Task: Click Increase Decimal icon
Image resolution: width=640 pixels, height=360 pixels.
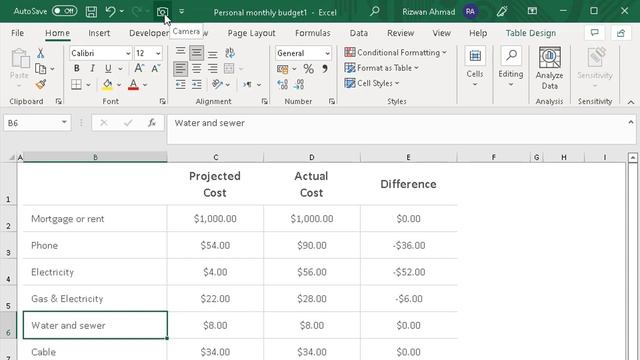Action: pos(282,84)
